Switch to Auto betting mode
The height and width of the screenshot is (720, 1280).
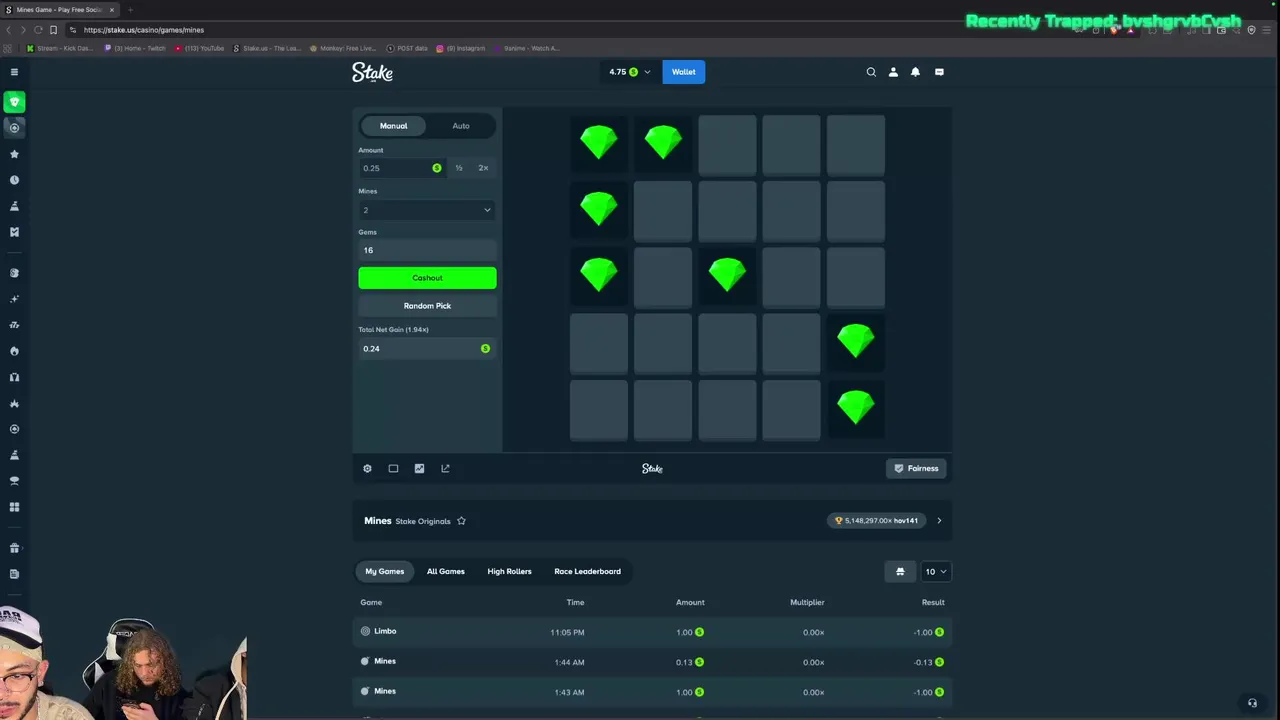[x=461, y=126]
